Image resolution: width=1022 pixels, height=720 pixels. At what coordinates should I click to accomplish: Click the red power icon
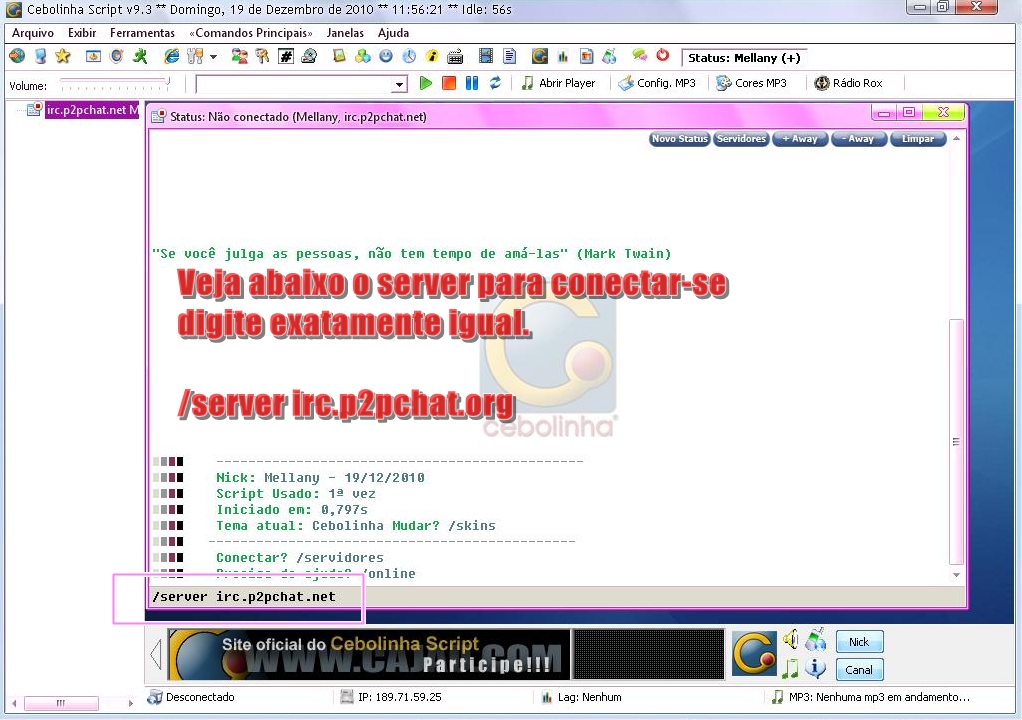tap(663, 55)
